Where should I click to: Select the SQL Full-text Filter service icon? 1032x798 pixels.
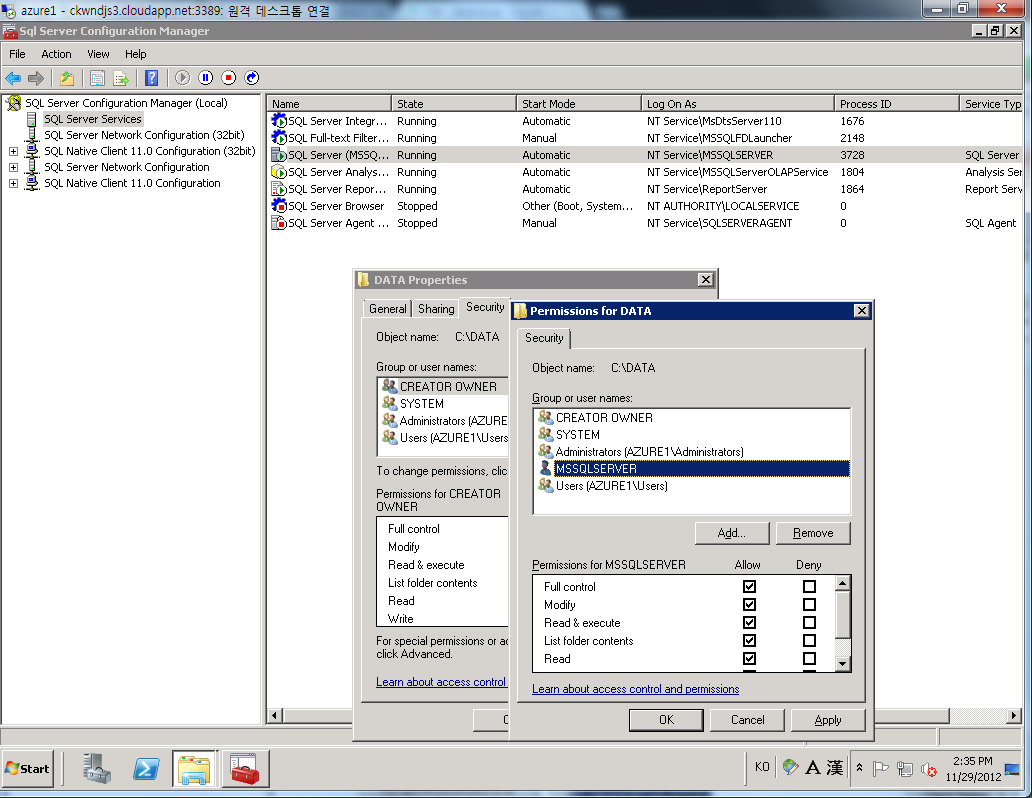pyautogui.click(x=279, y=138)
